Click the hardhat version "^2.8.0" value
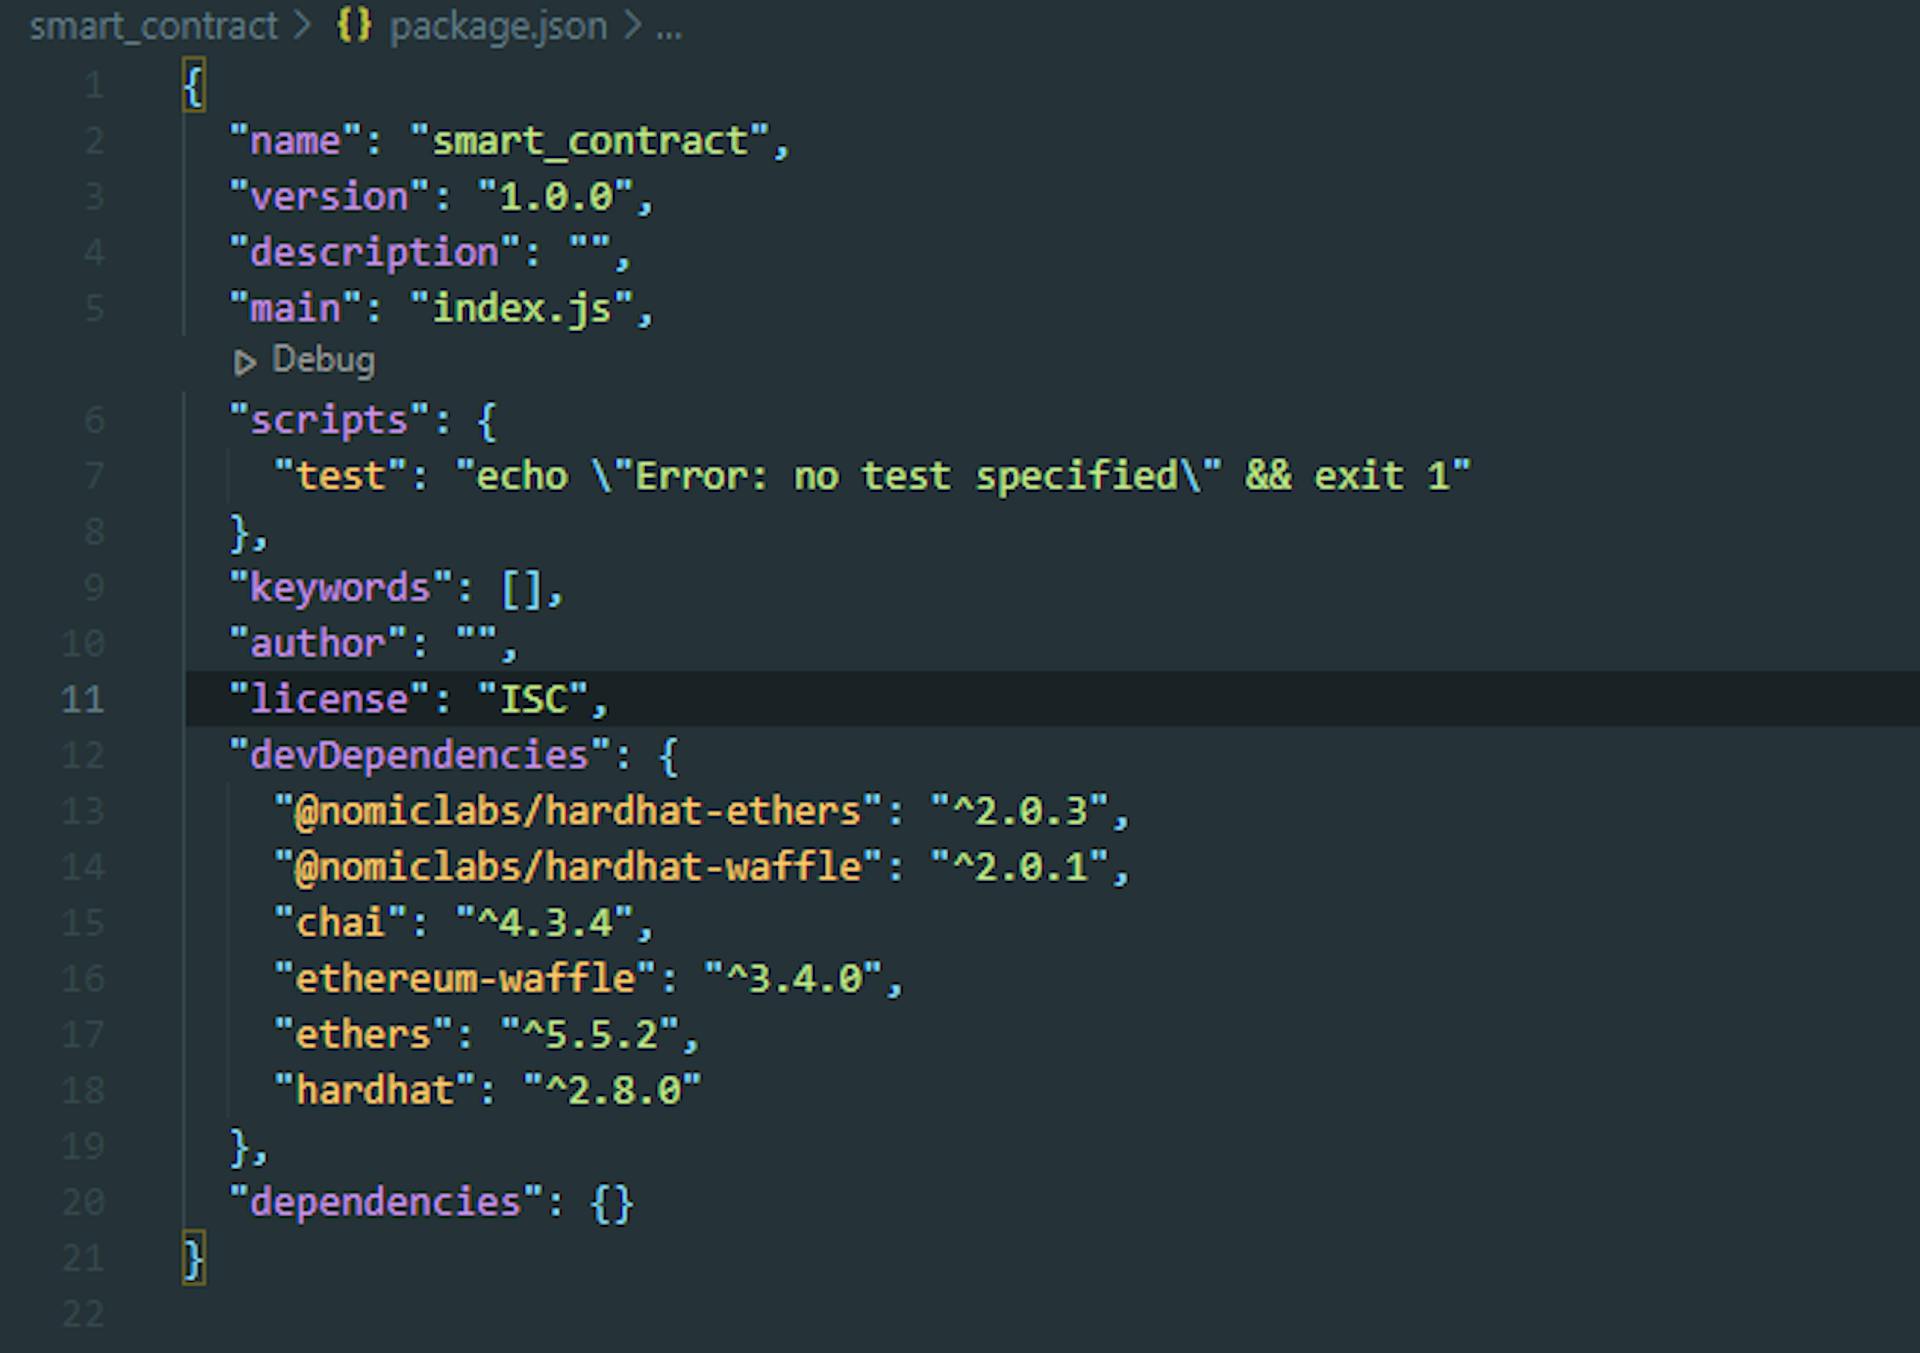Image resolution: width=1920 pixels, height=1353 pixels. point(612,1091)
